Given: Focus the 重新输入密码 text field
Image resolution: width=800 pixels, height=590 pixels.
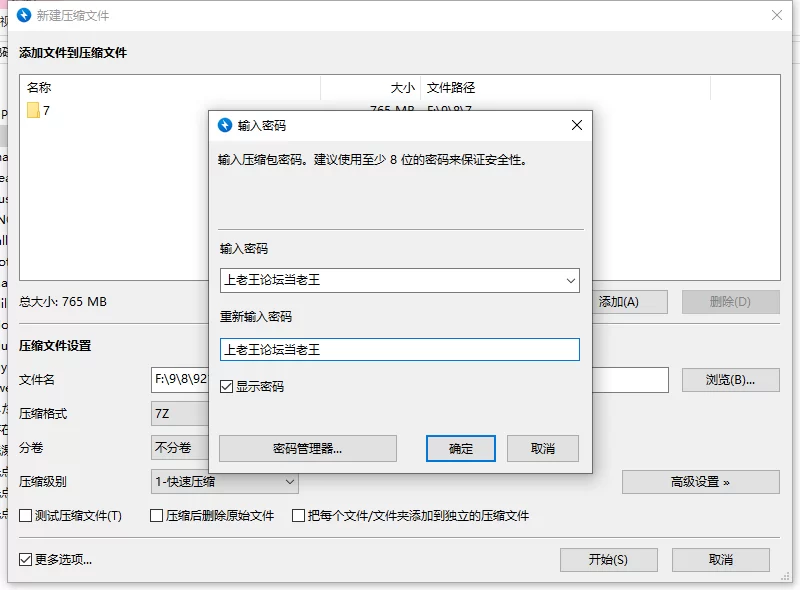Looking at the screenshot, I should 399,350.
